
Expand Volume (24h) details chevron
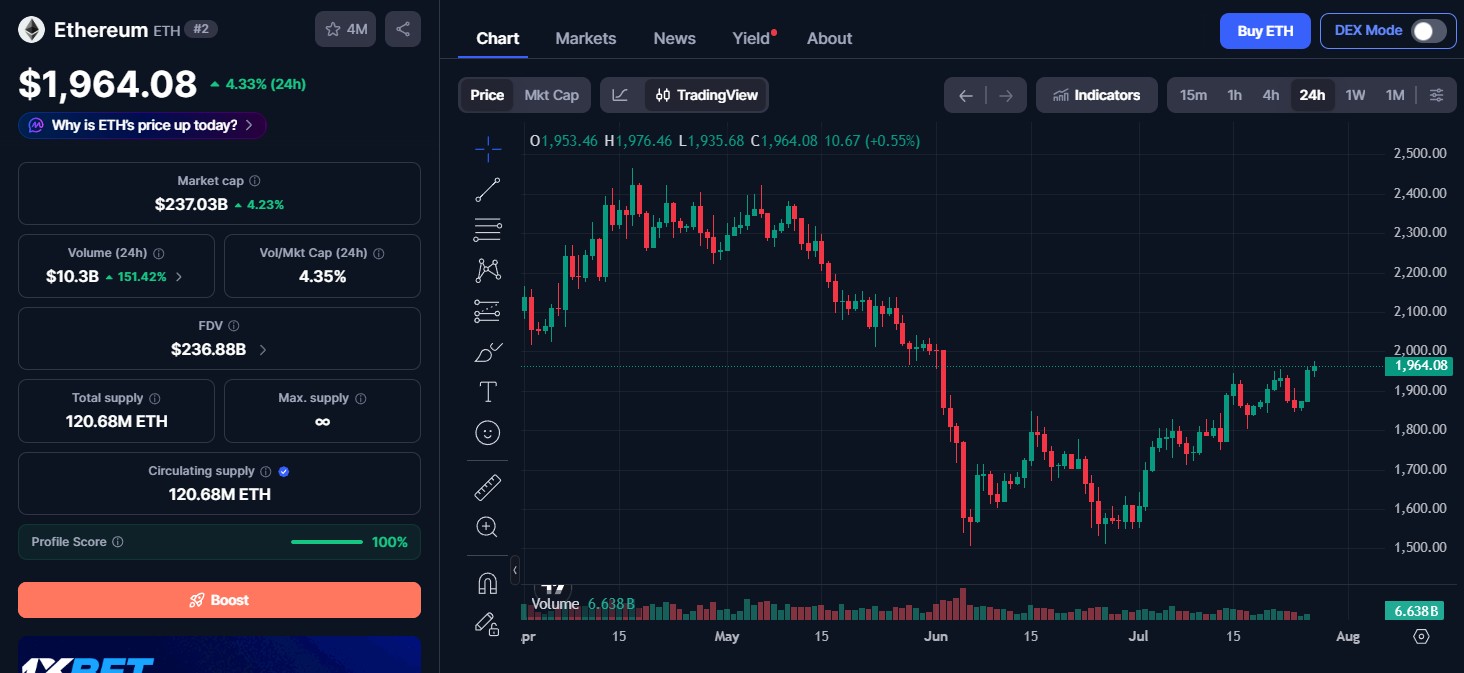point(179,277)
